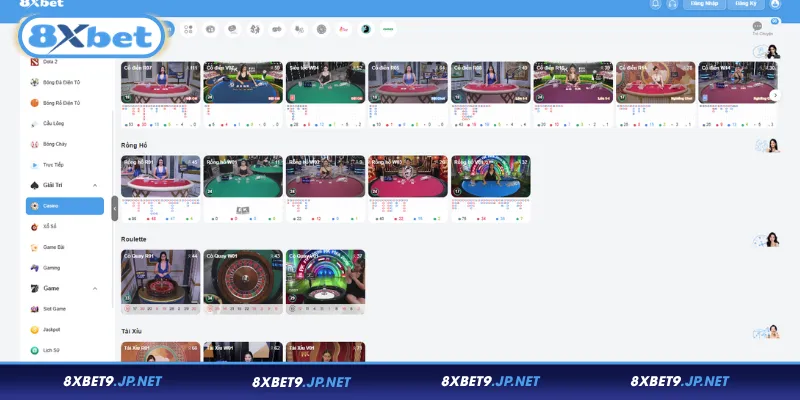Collapse the sidebar using its arrow handle
The image size is (800, 400).
pos(114,208)
